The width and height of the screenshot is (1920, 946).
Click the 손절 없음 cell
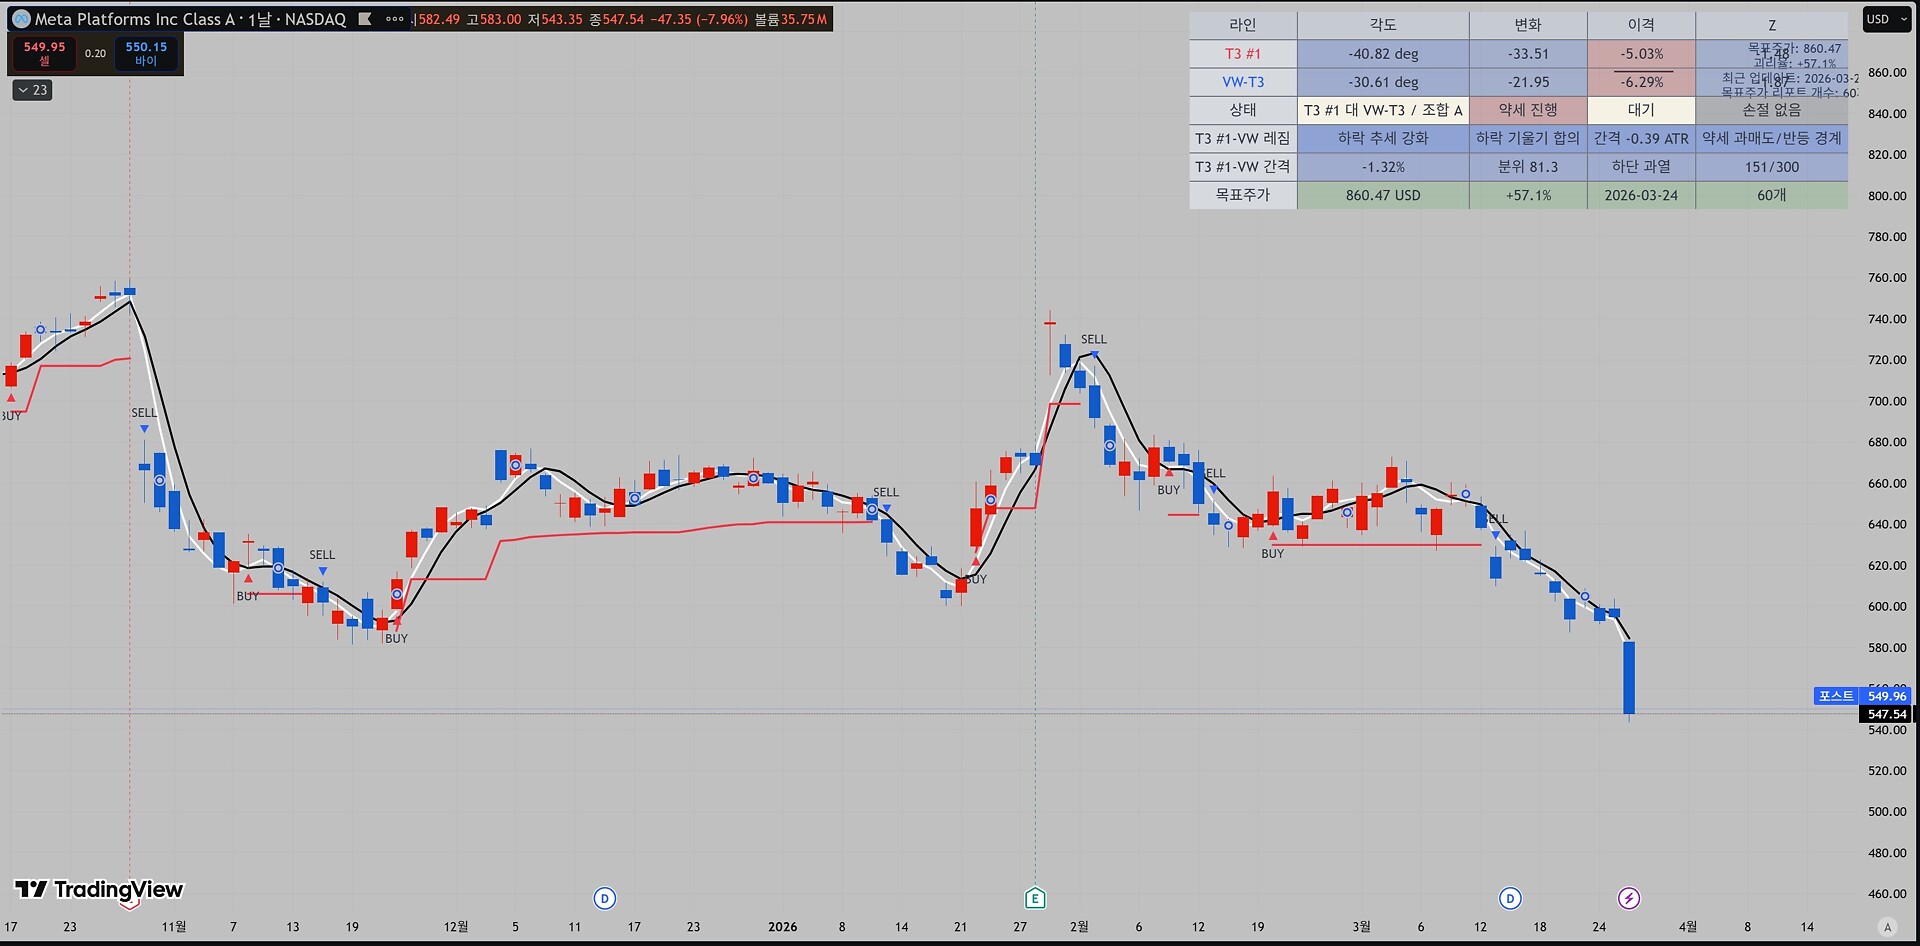click(1772, 110)
